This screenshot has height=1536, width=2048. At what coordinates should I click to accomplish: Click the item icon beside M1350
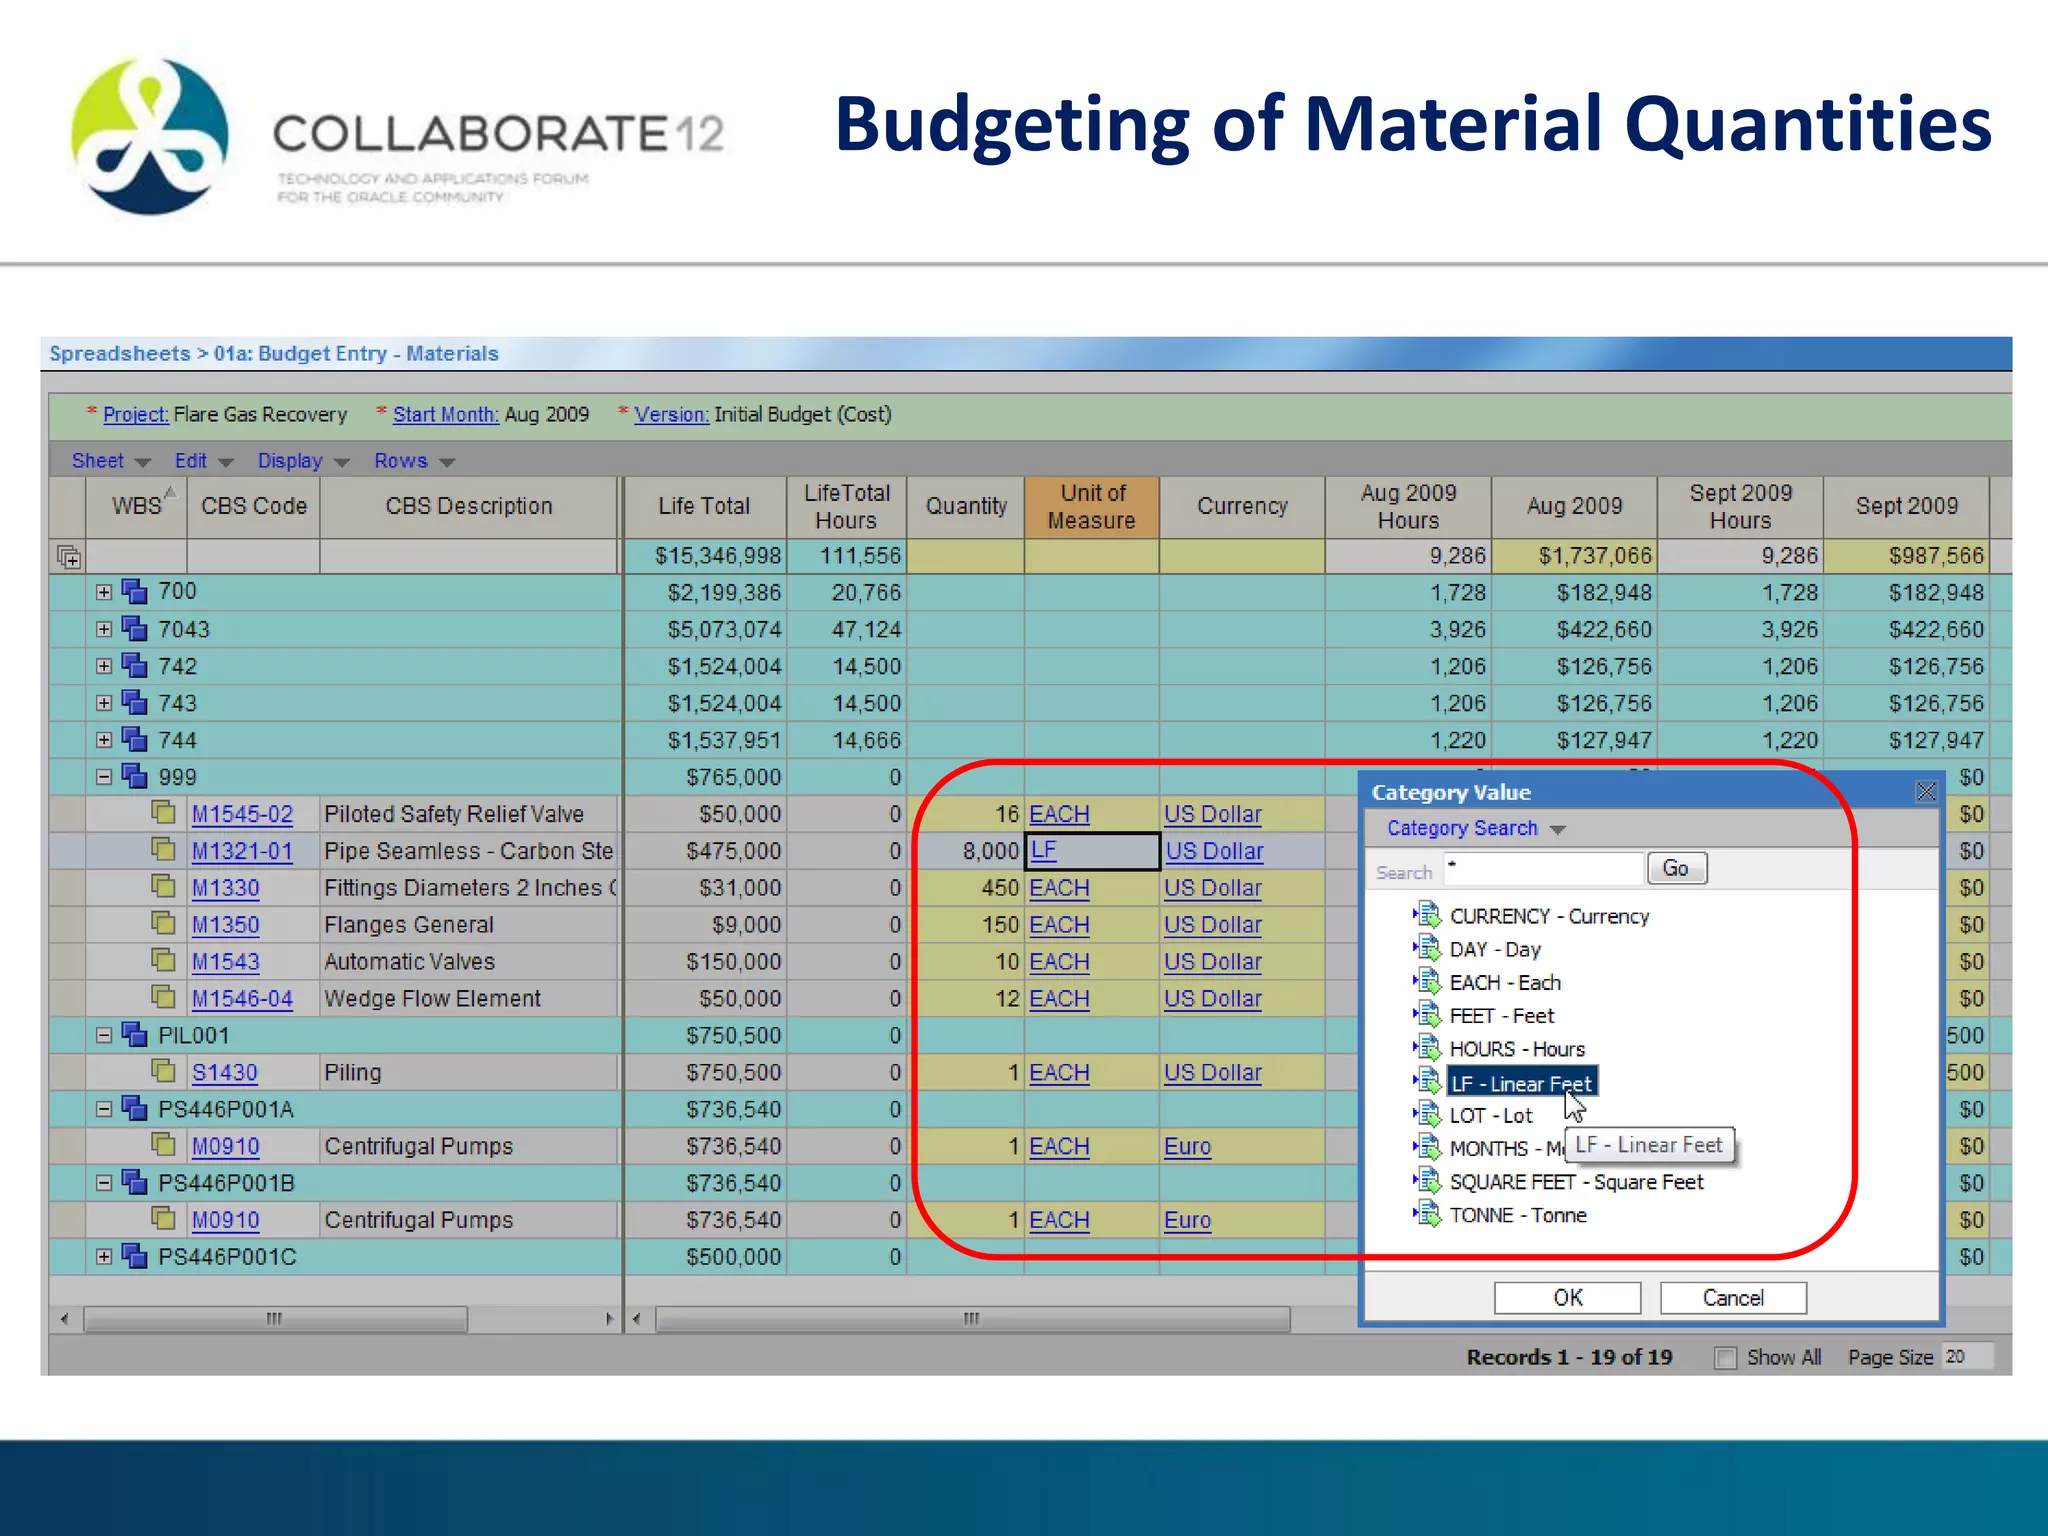(x=163, y=923)
